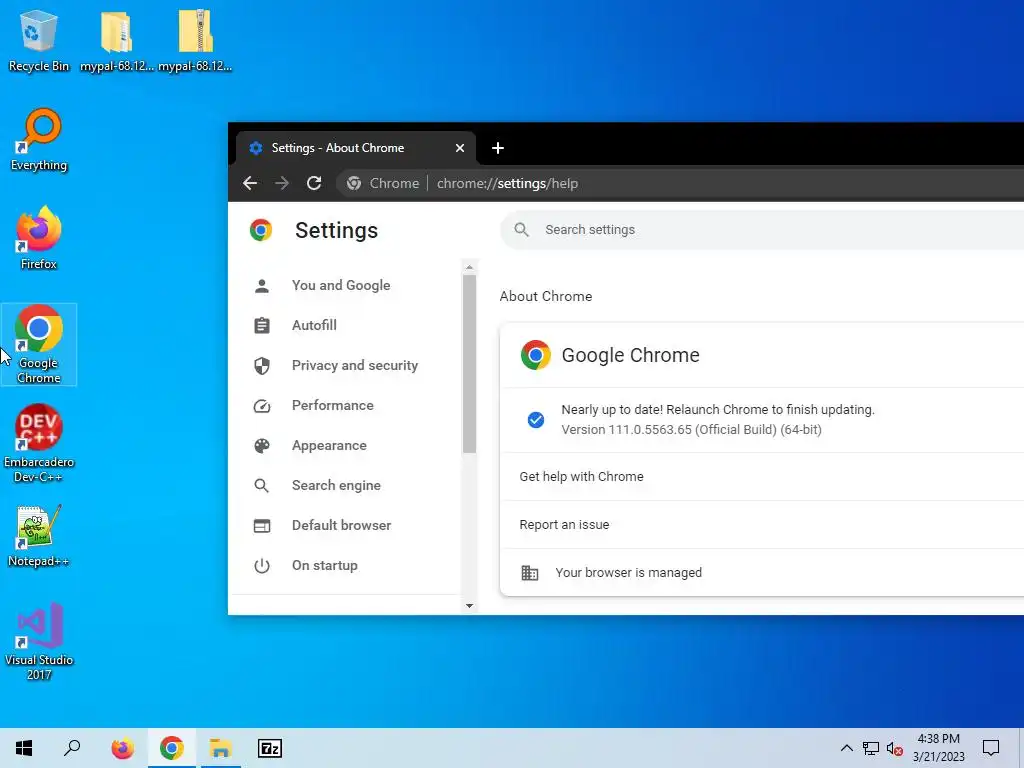This screenshot has height=768, width=1024.
Task: Click the sidebar scrollbar up arrow
Action: [469, 267]
